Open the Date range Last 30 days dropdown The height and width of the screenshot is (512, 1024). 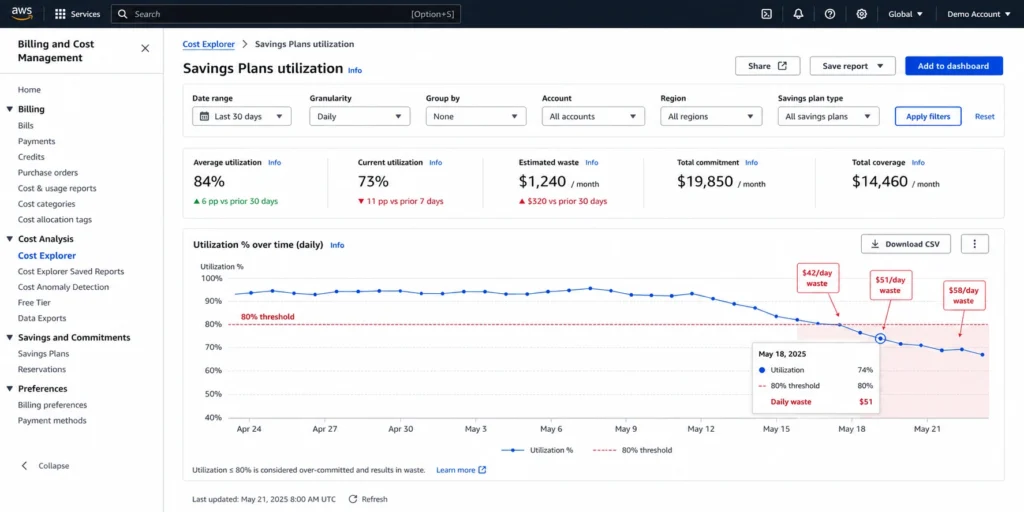[x=242, y=116]
